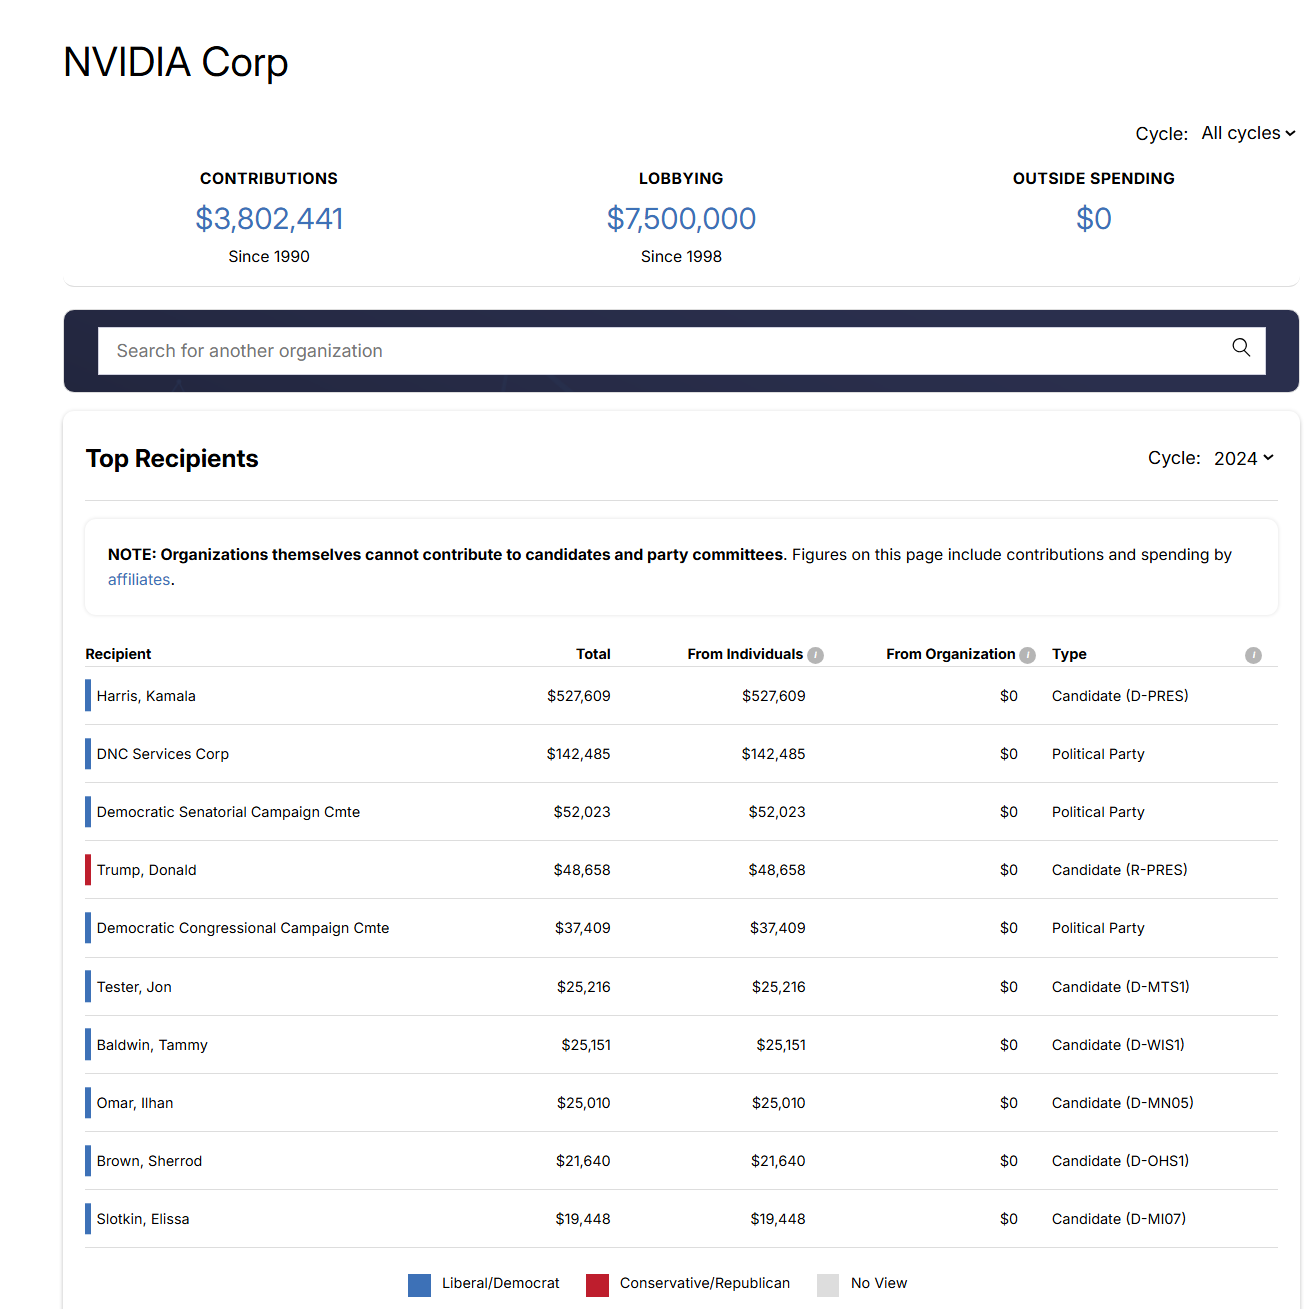Click the Since 1990 text
The height and width of the screenshot is (1309, 1313).
coord(269,256)
